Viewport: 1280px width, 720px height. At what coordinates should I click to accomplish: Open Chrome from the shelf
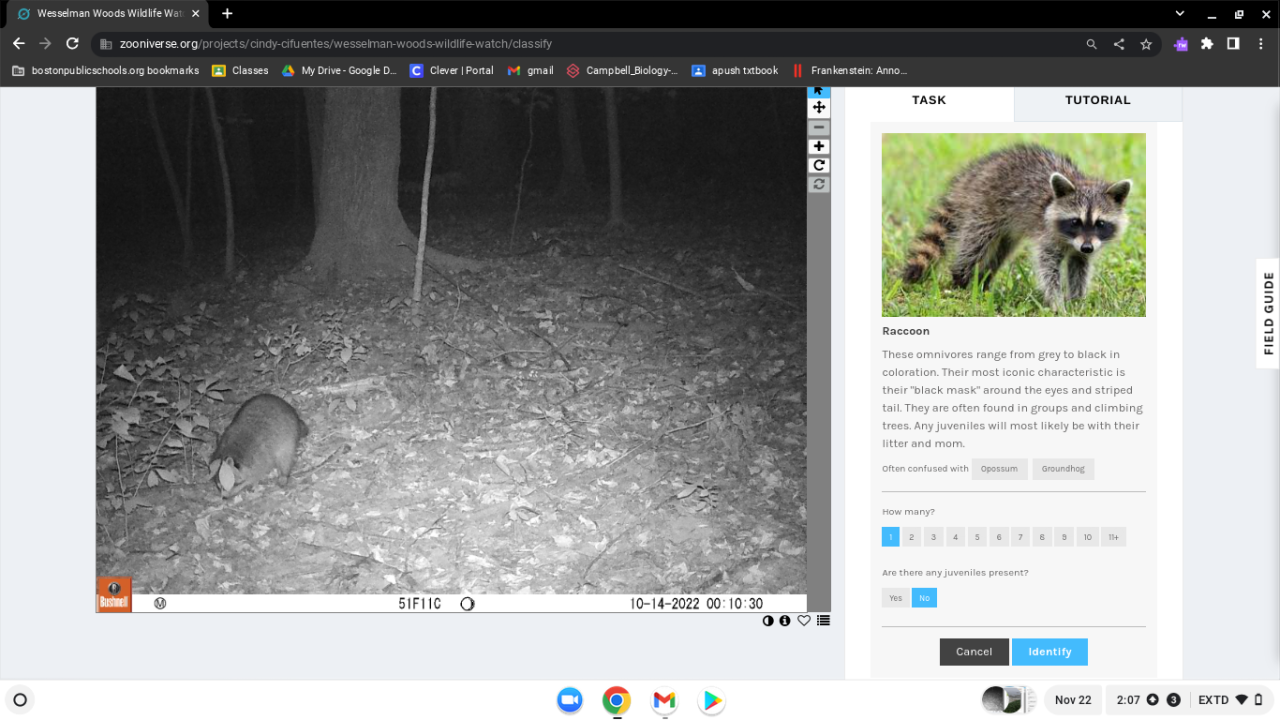tap(616, 700)
